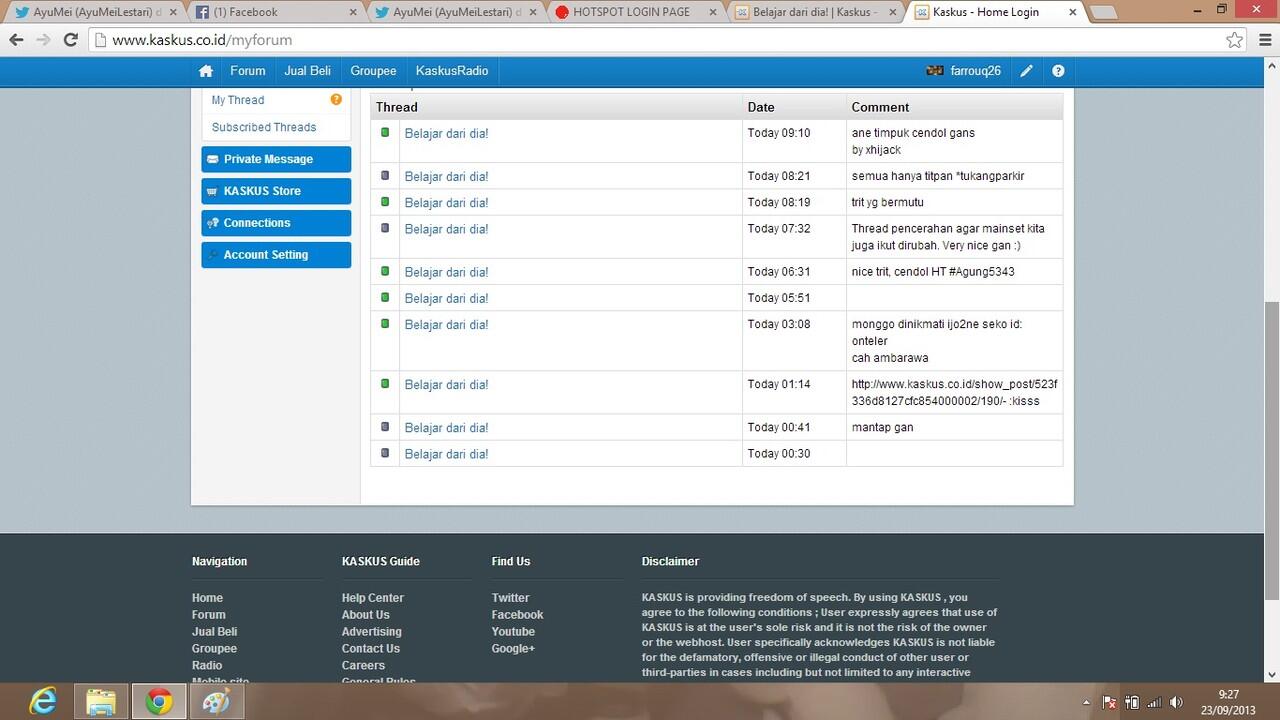
Task: Click the KASKUS Store button
Action: (276, 191)
